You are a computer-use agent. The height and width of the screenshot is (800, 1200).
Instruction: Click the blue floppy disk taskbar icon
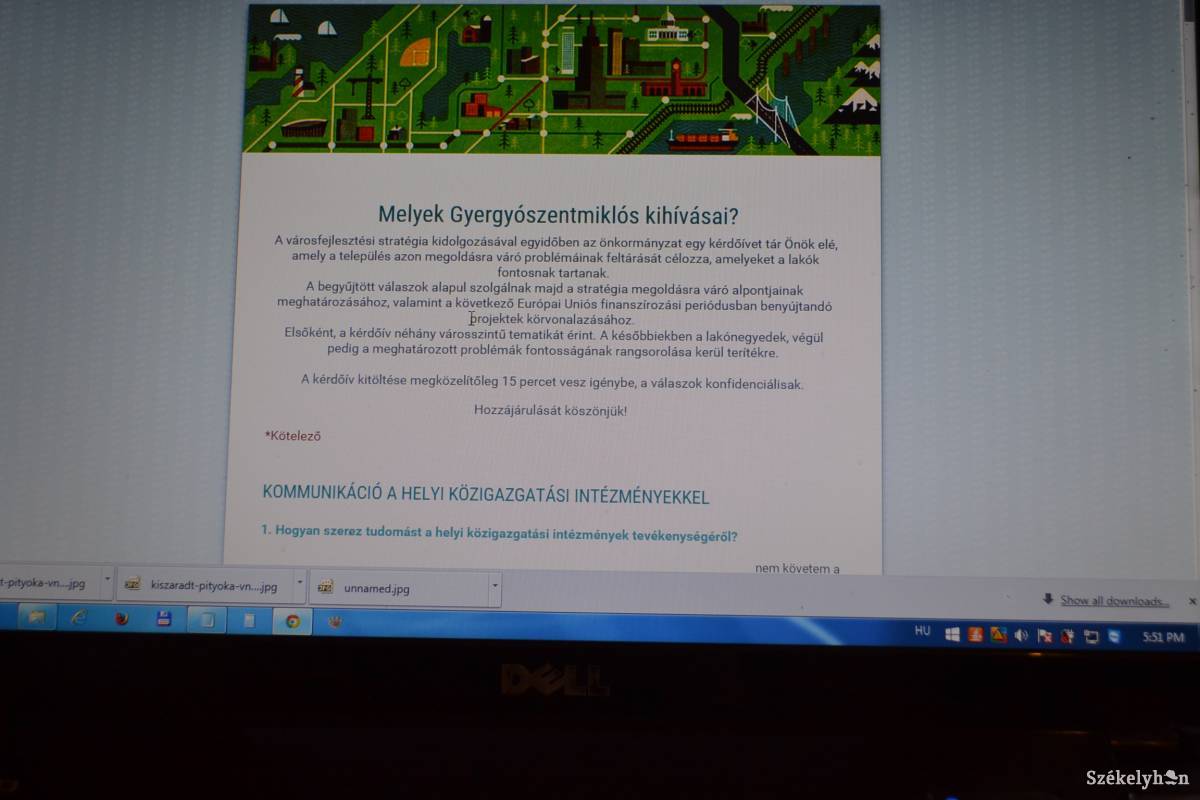click(164, 619)
